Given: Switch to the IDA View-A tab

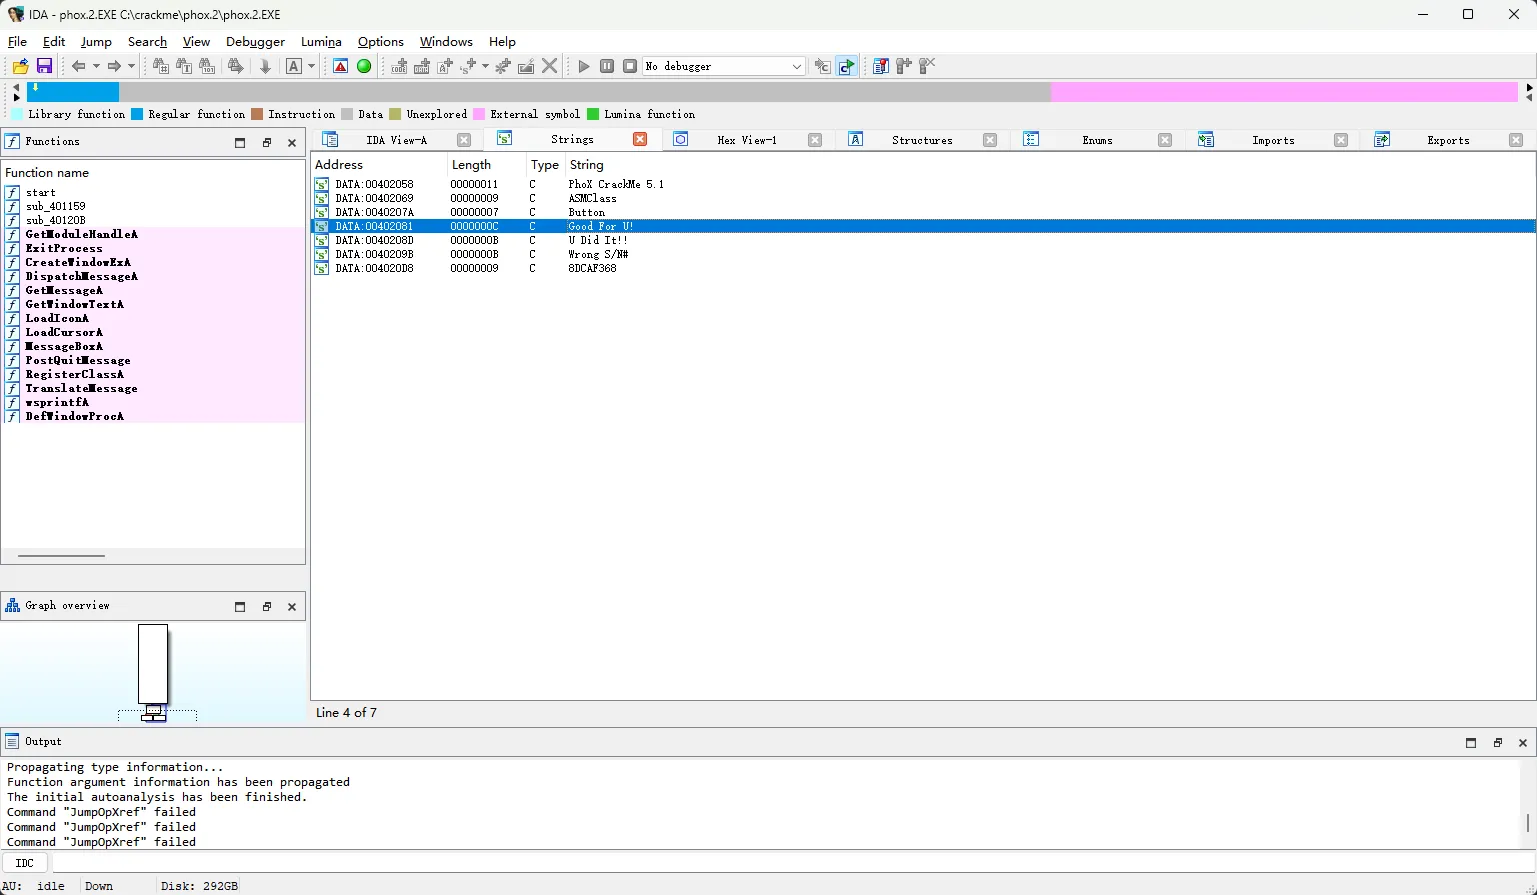Looking at the screenshot, I should [x=396, y=140].
